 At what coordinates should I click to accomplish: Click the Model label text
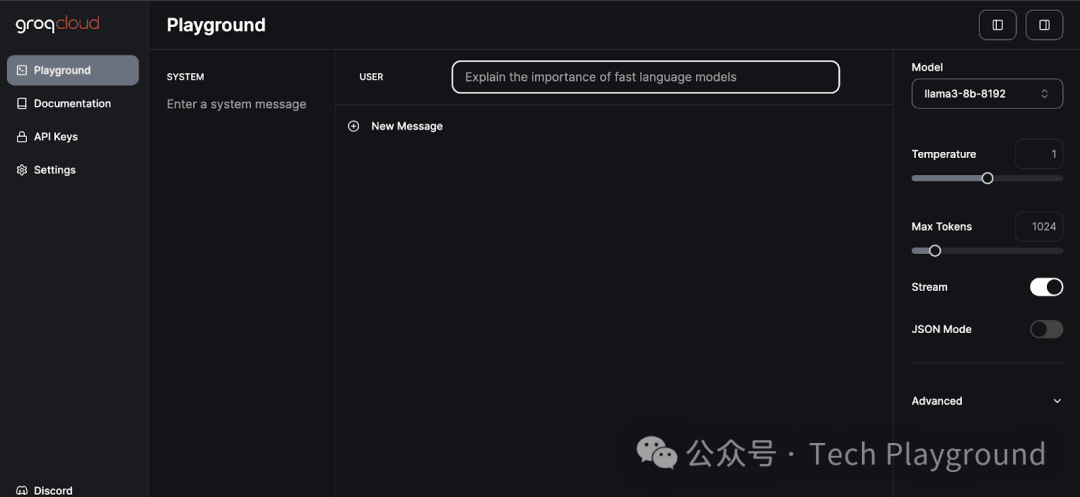[927, 67]
